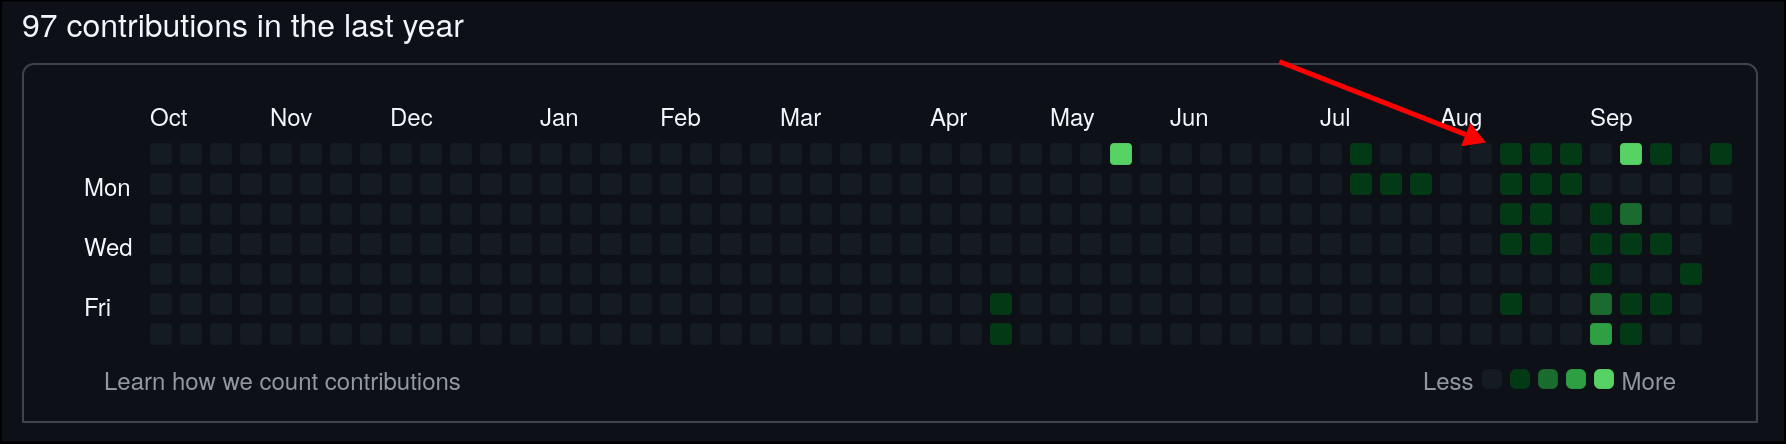
Task: Select the bright green Sunday cell under Sep
Action: click(1631, 154)
